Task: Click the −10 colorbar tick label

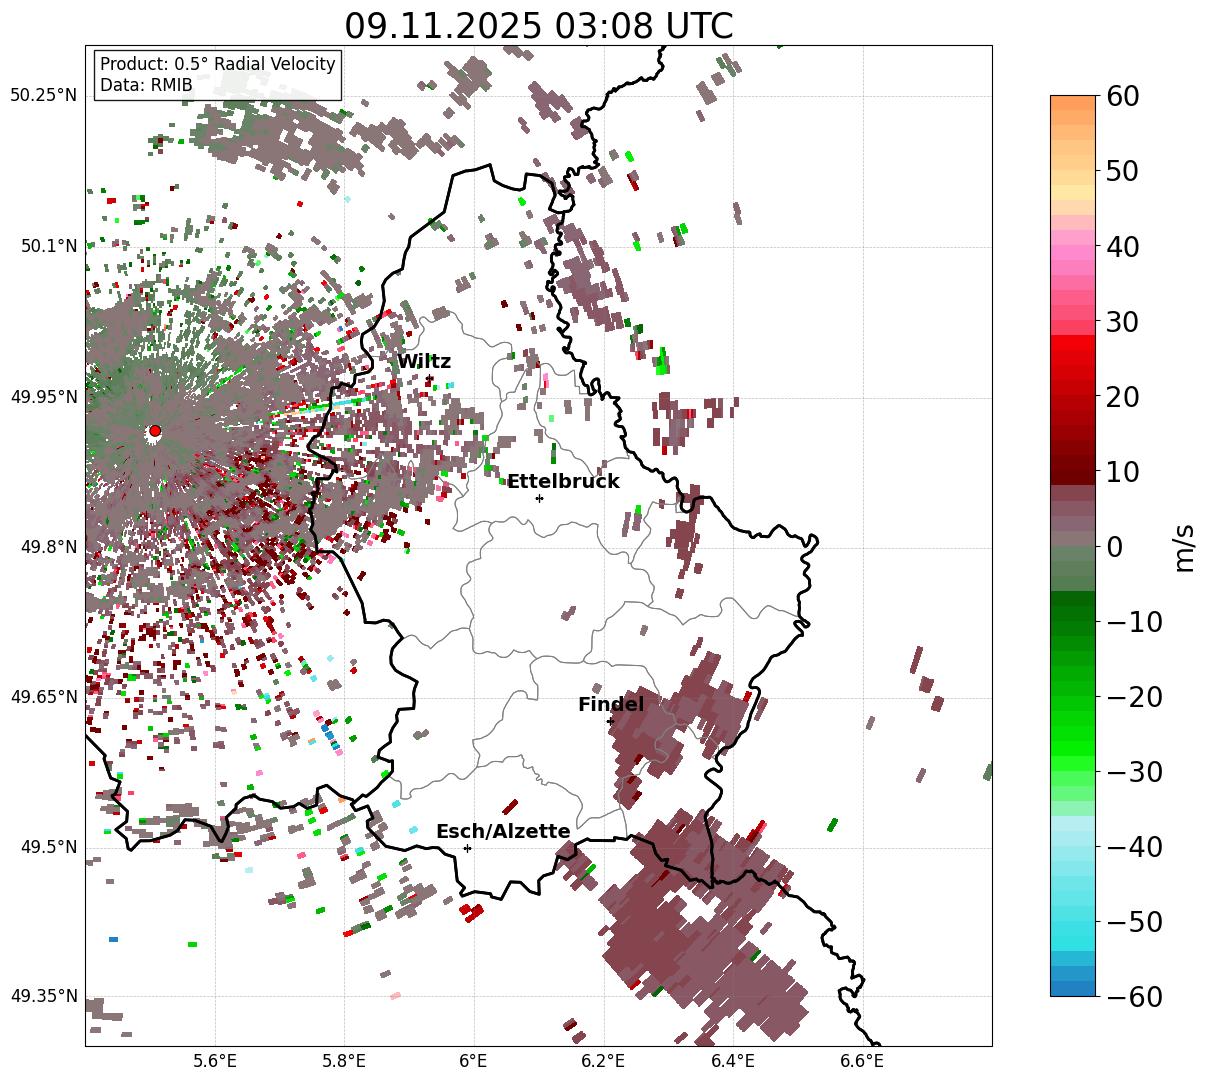Action: click(x=1135, y=622)
